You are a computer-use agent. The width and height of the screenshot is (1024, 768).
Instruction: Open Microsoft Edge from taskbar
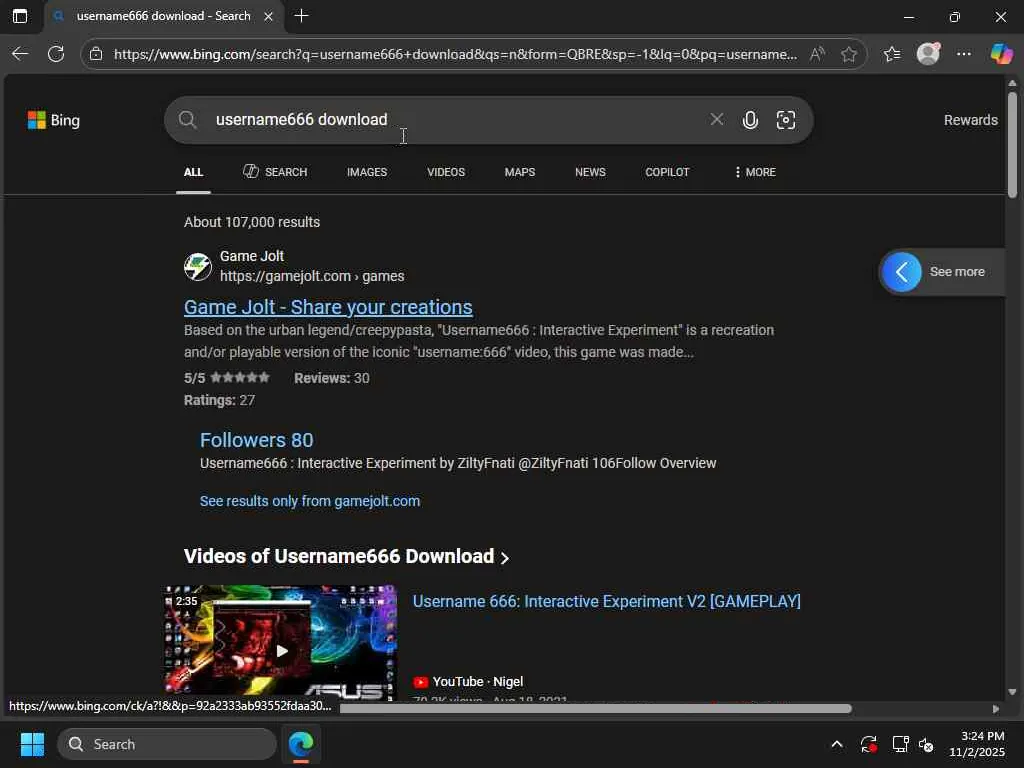coord(301,744)
